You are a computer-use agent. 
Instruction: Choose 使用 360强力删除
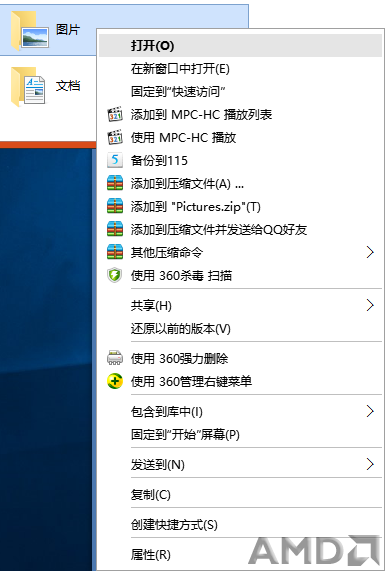[x=240, y=358]
